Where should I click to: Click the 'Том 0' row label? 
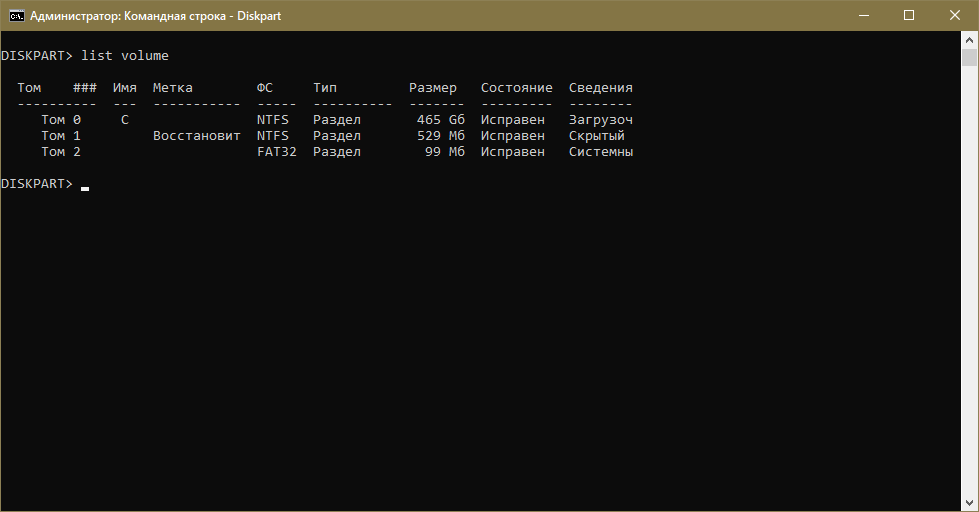[x=61, y=120]
